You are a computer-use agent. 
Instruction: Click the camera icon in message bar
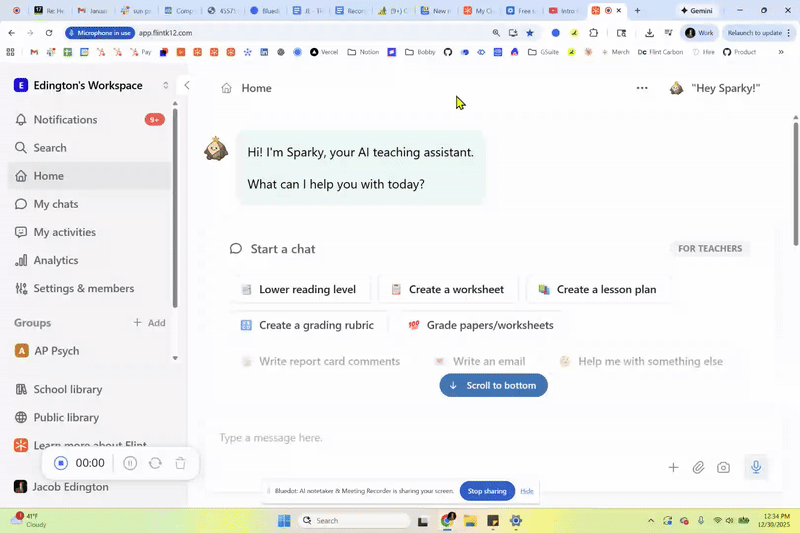(x=723, y=467)
